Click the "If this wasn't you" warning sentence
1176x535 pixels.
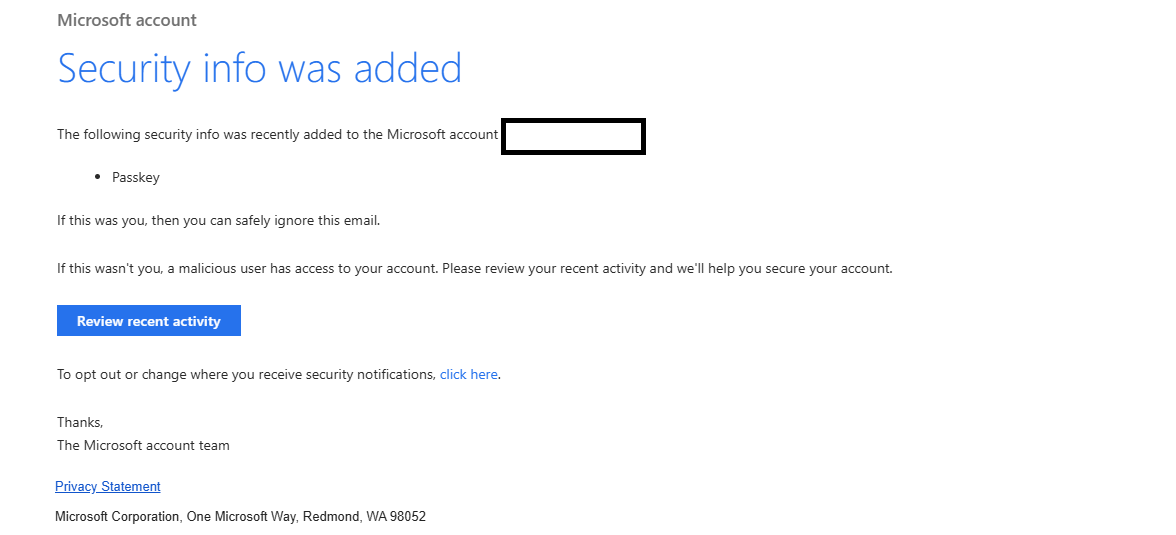click(475, 268)
